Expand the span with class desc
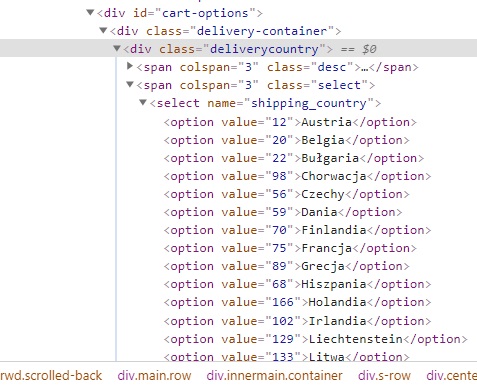 pos(130,66)
